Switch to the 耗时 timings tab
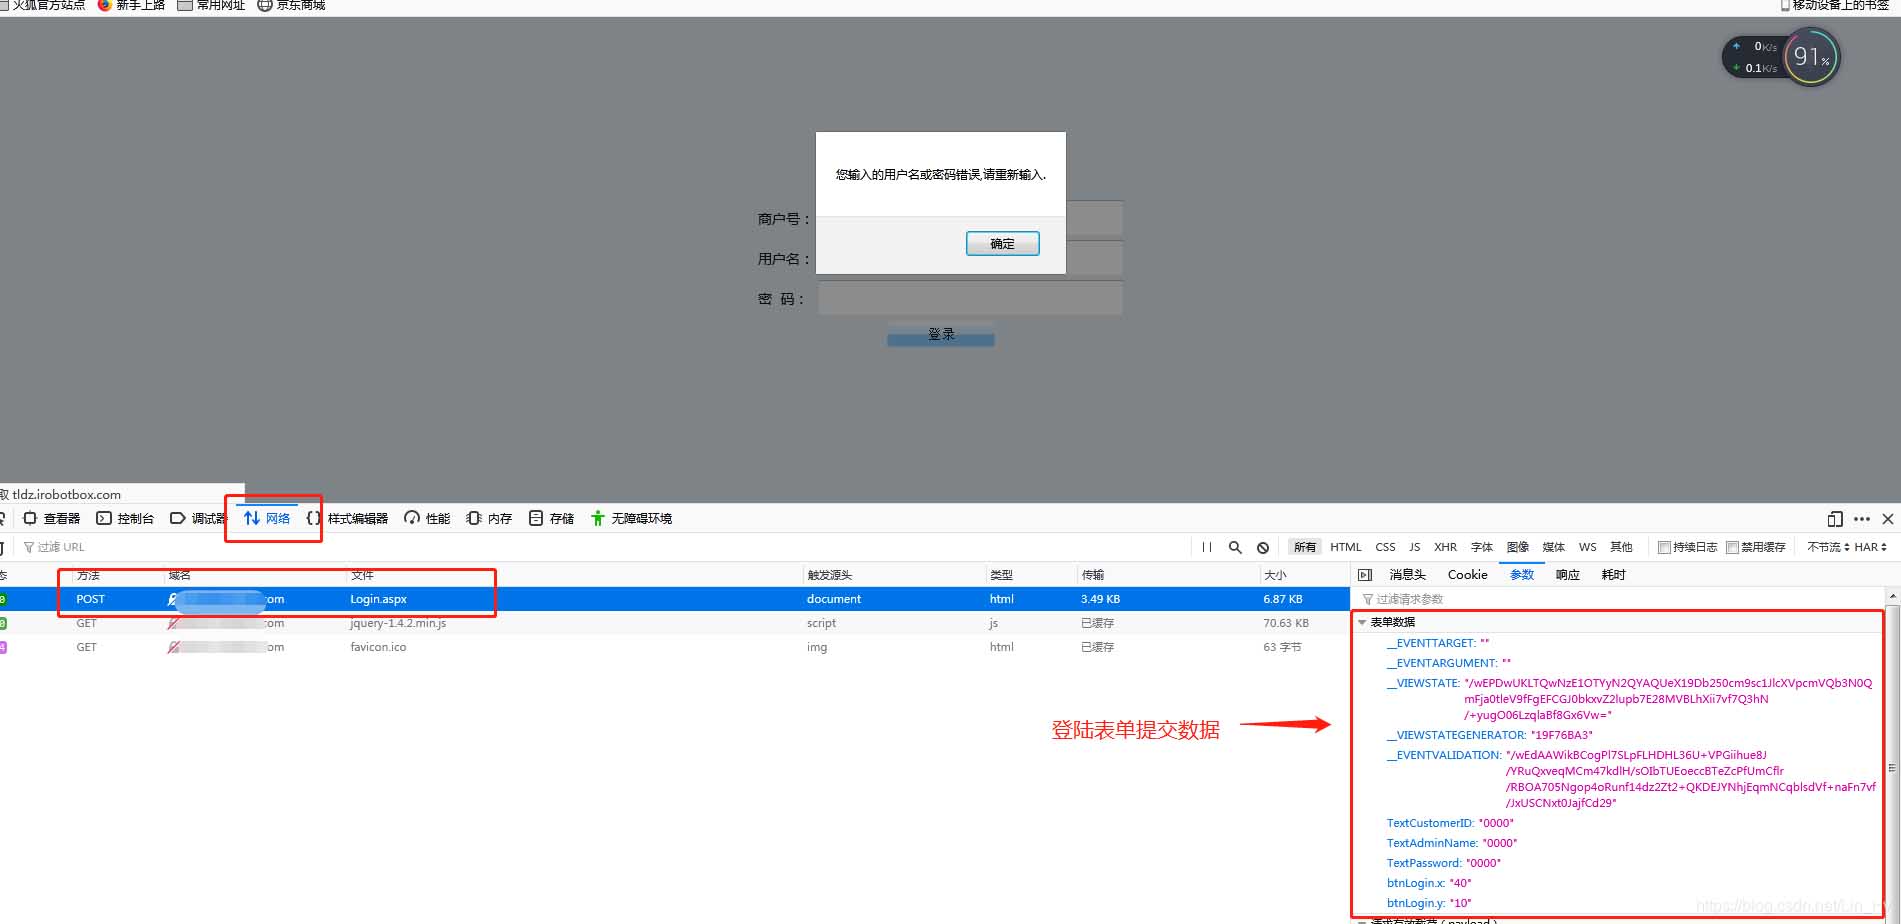The width and height of the screenshot is (1901, 924). [x=1613, y=575]
